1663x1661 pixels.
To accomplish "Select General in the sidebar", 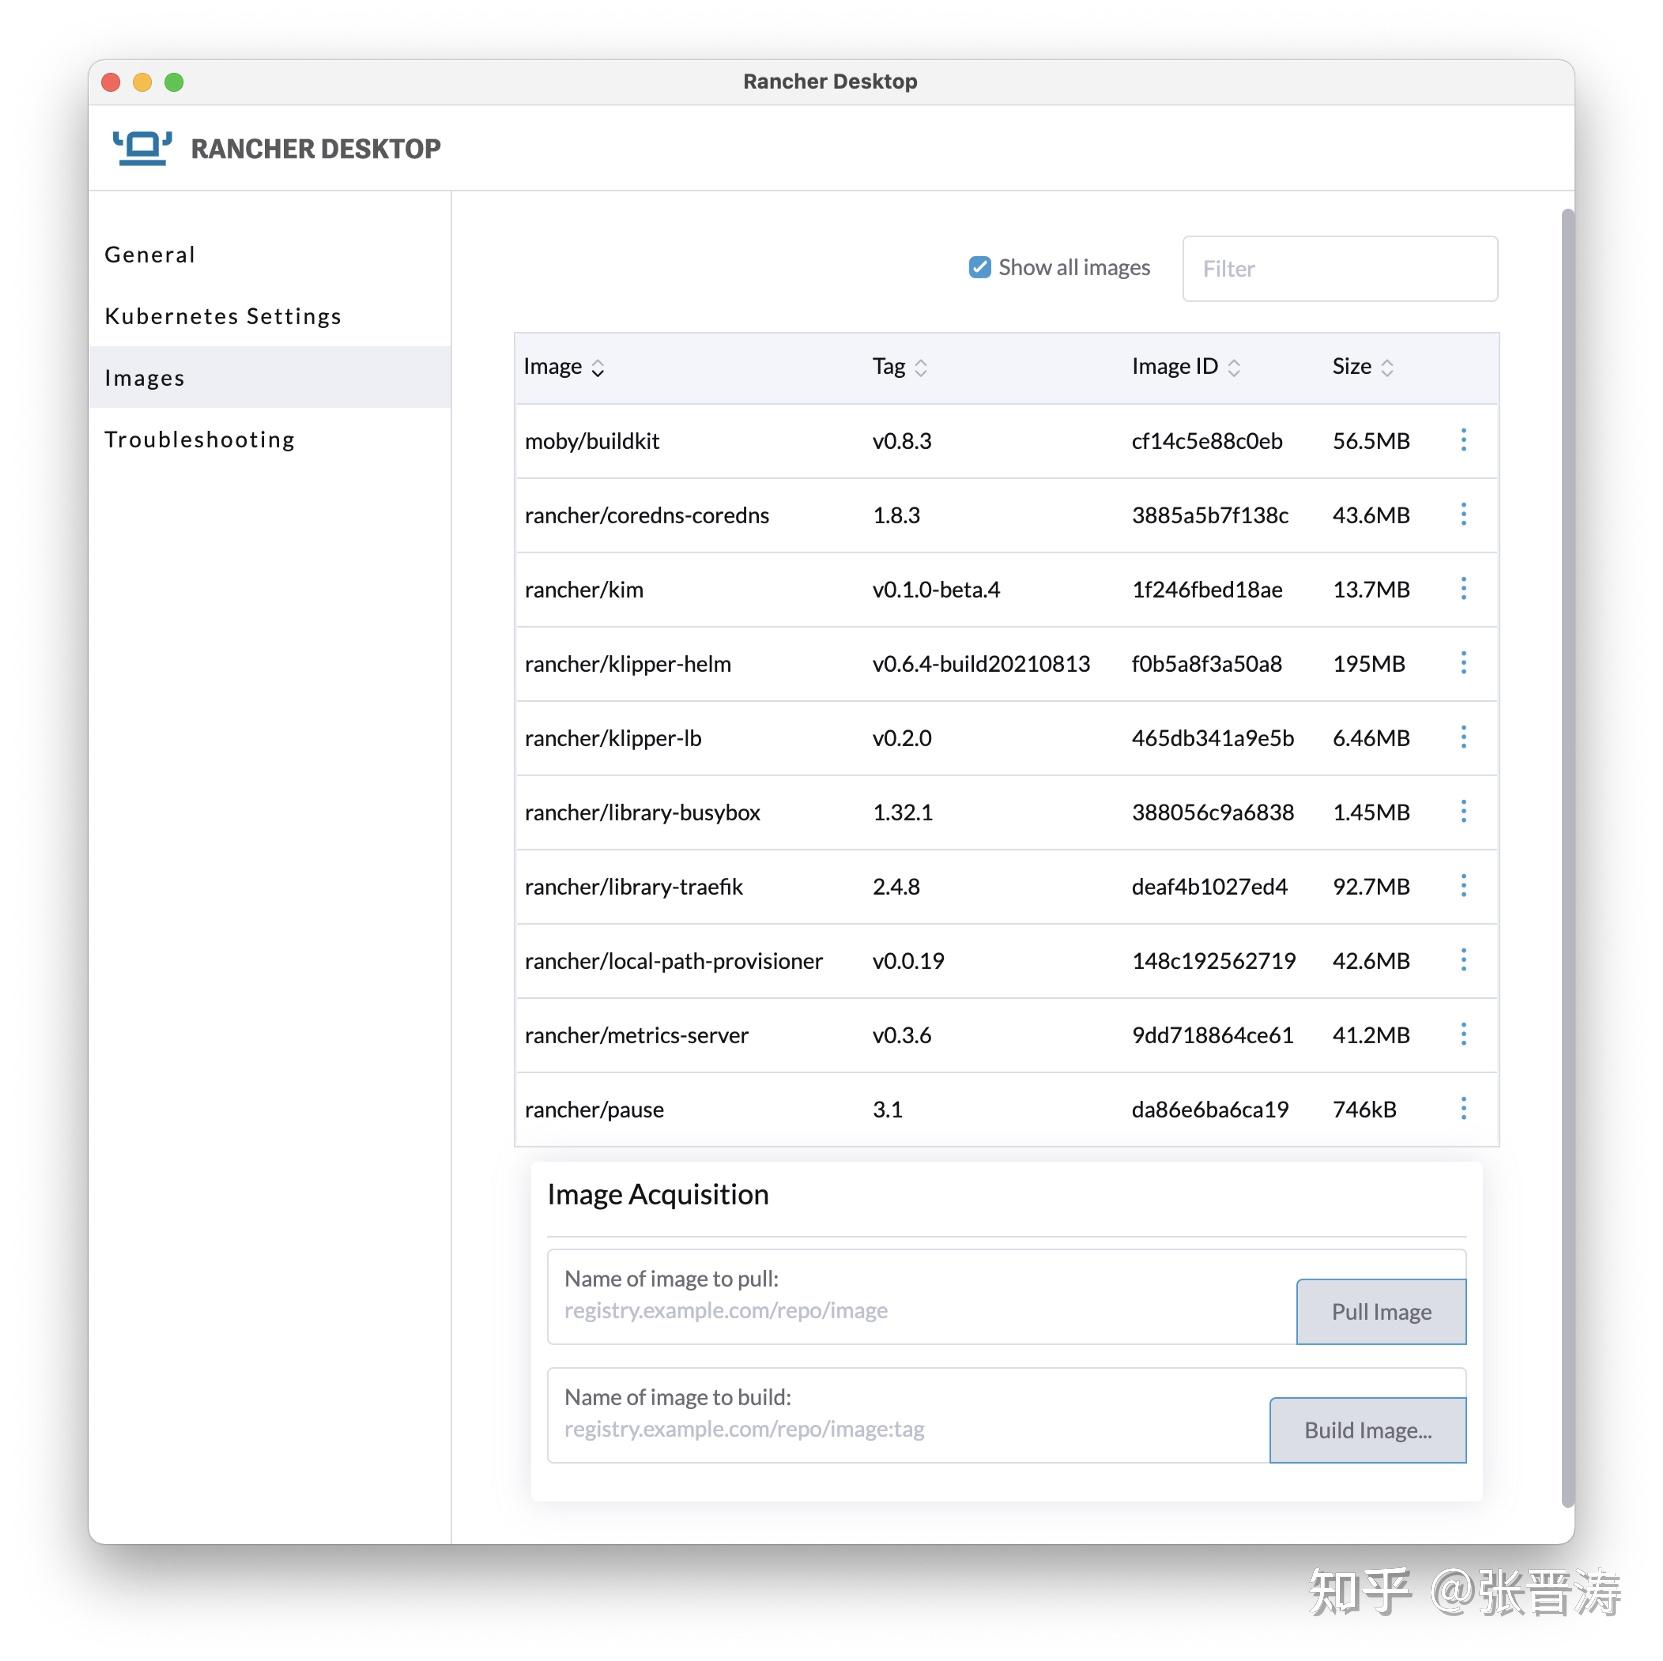I will click(149, 254).
